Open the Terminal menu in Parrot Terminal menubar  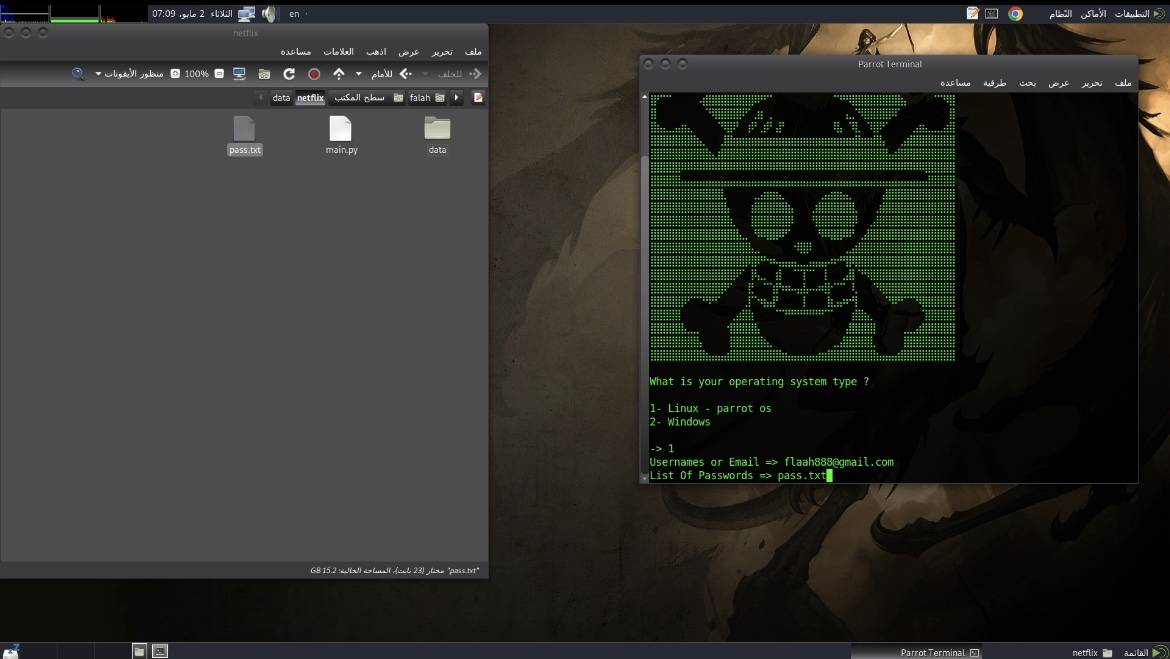tap(994, 83)
